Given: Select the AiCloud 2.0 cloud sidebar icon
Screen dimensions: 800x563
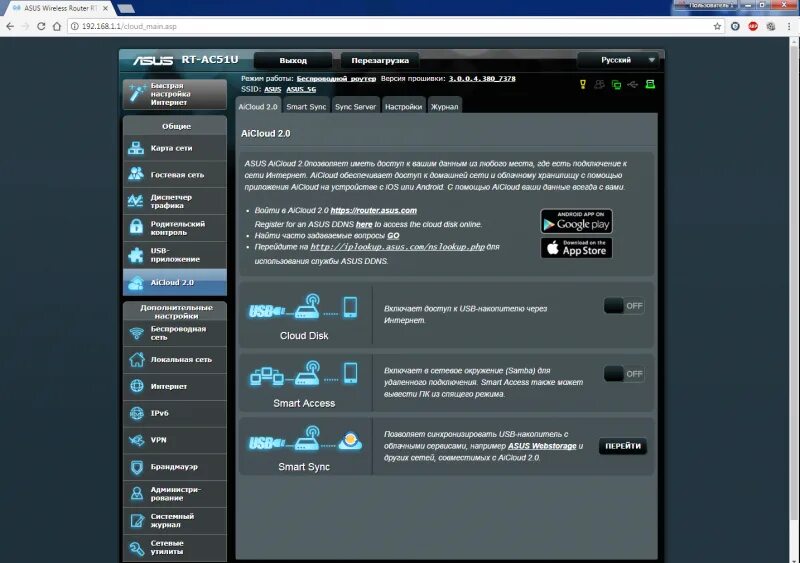Looking at the screenshot, I should pyautogui.click(x=136, y=282).
